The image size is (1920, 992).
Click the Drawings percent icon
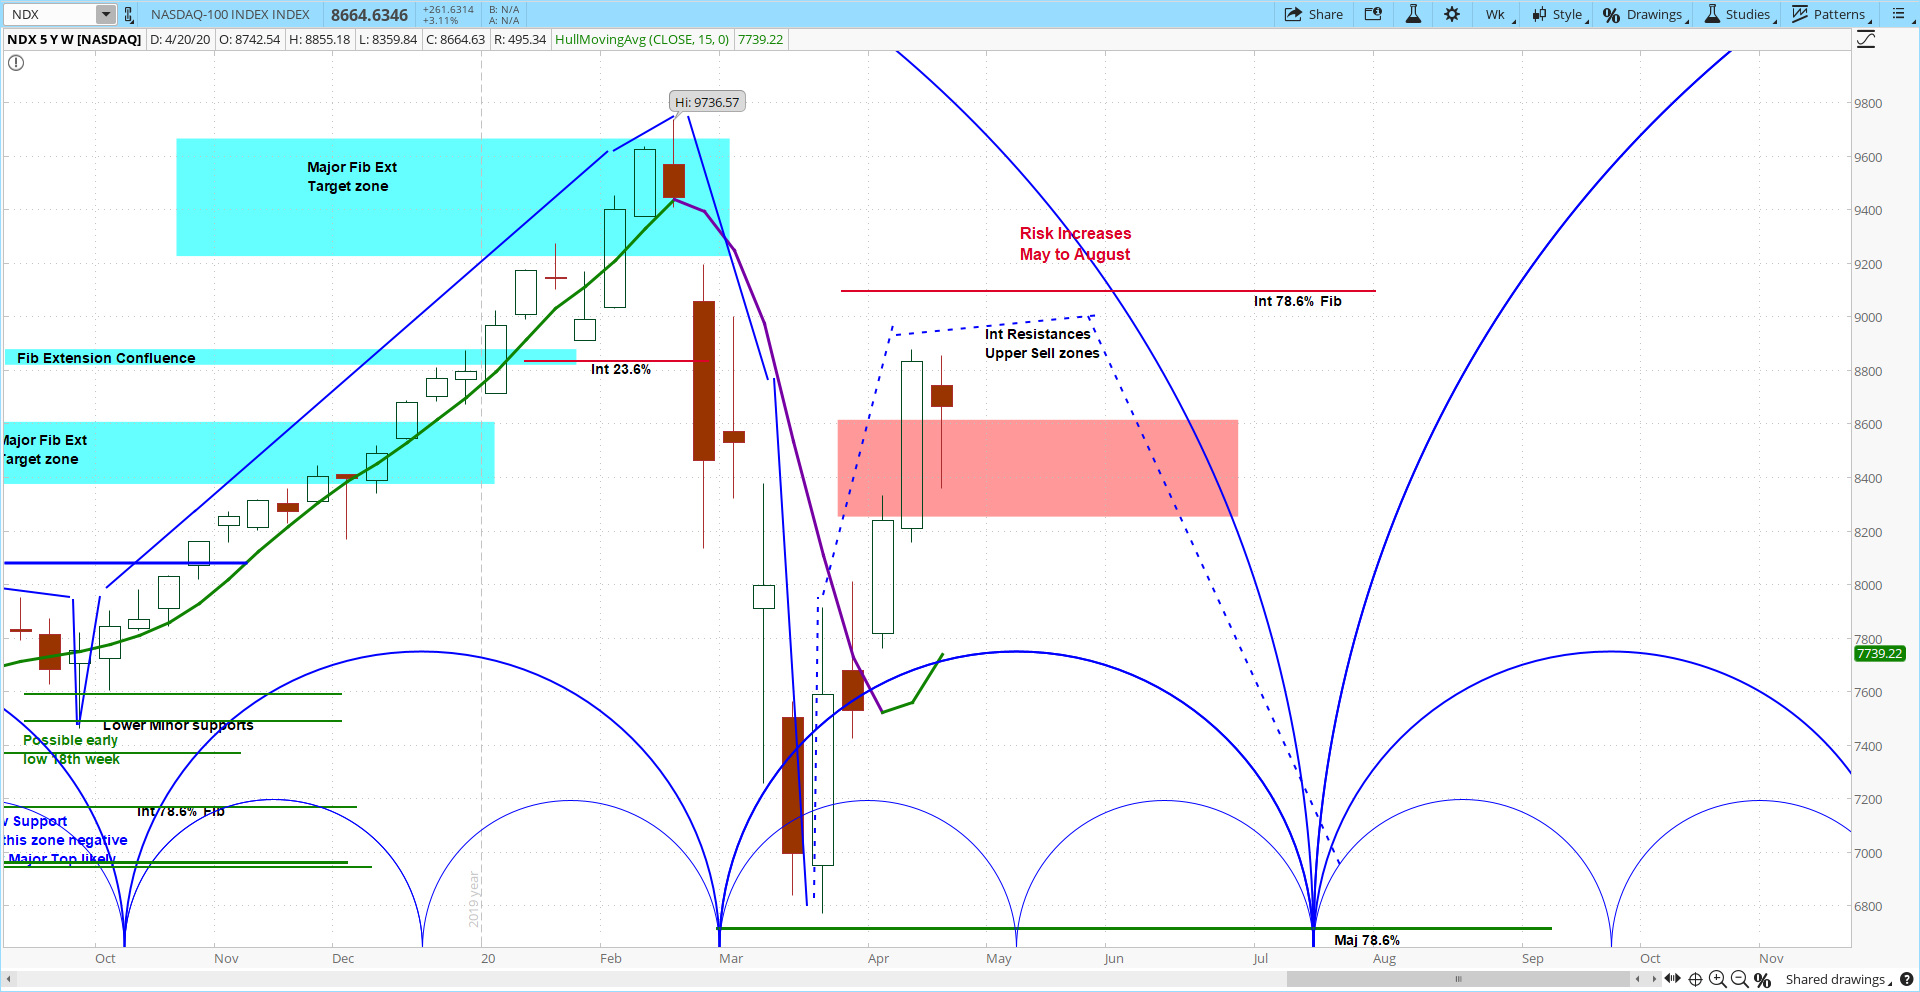click(x=1610, y=14)
